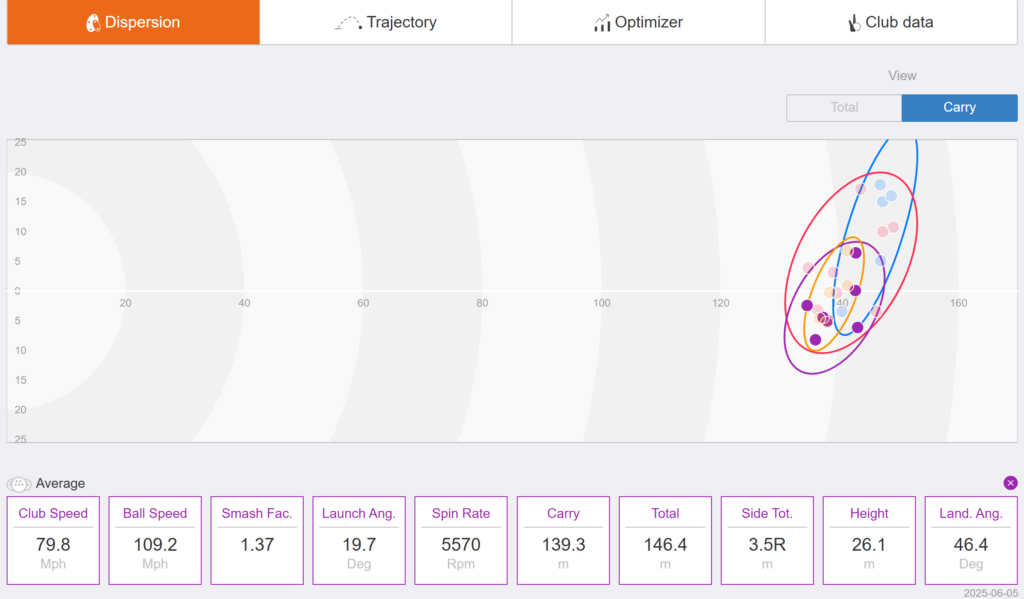Image resolution: width=1024 pixels, height=599 pixels.
Task: Click the Launch Ang. data tile
Action: pos(359,540)
